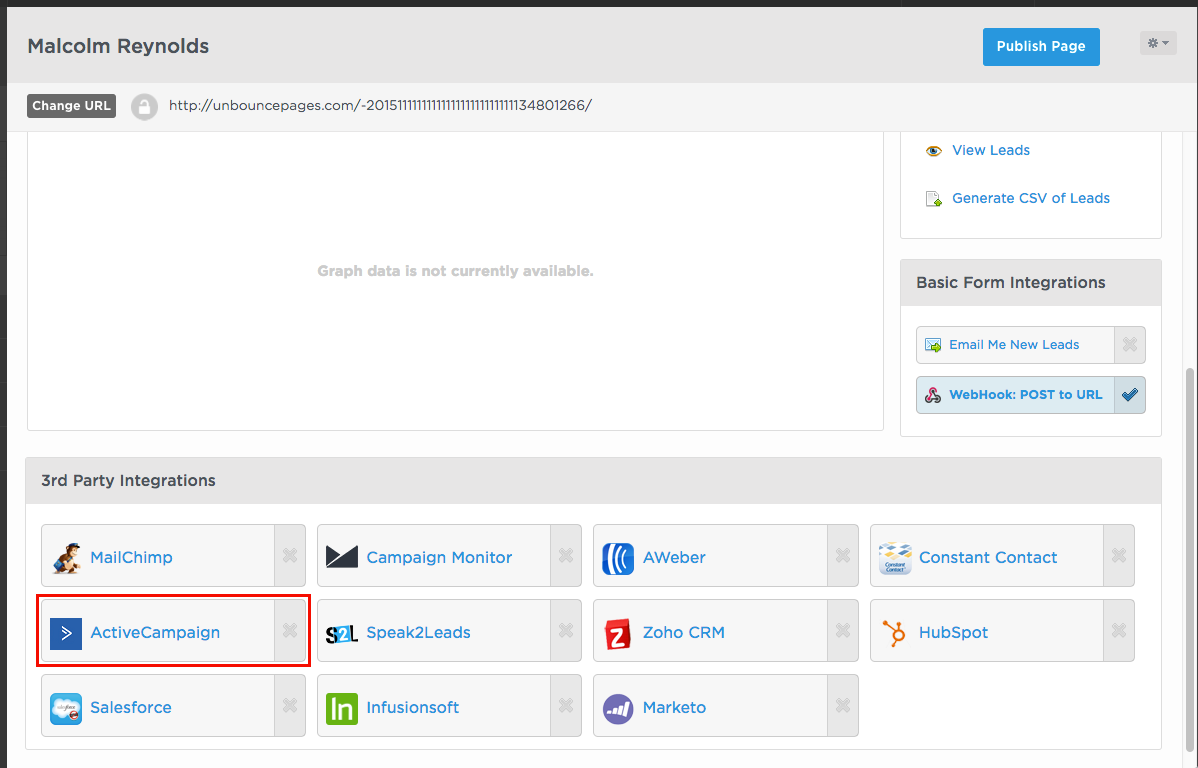Toggle the ActiveCampaign integration status X

point(290,630)
